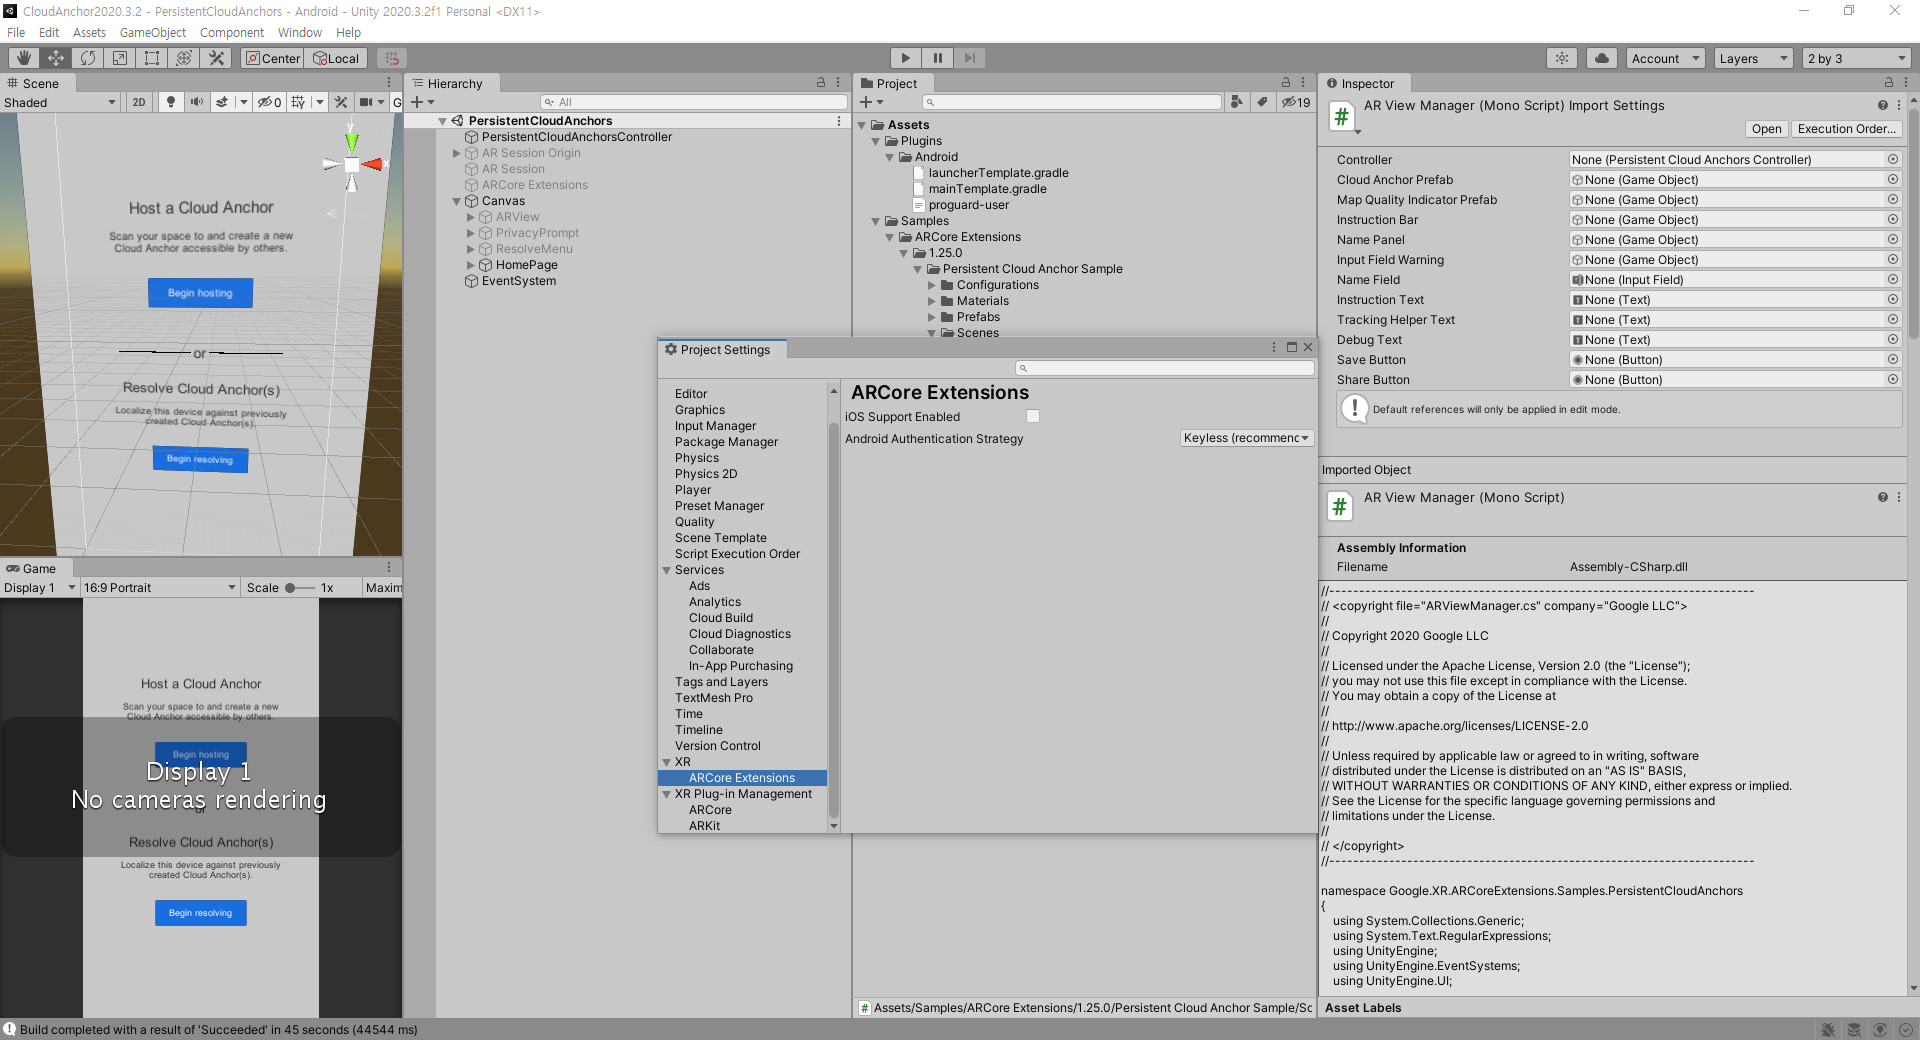Collapse the Services group in Project Settings

[x=666, y=570]
